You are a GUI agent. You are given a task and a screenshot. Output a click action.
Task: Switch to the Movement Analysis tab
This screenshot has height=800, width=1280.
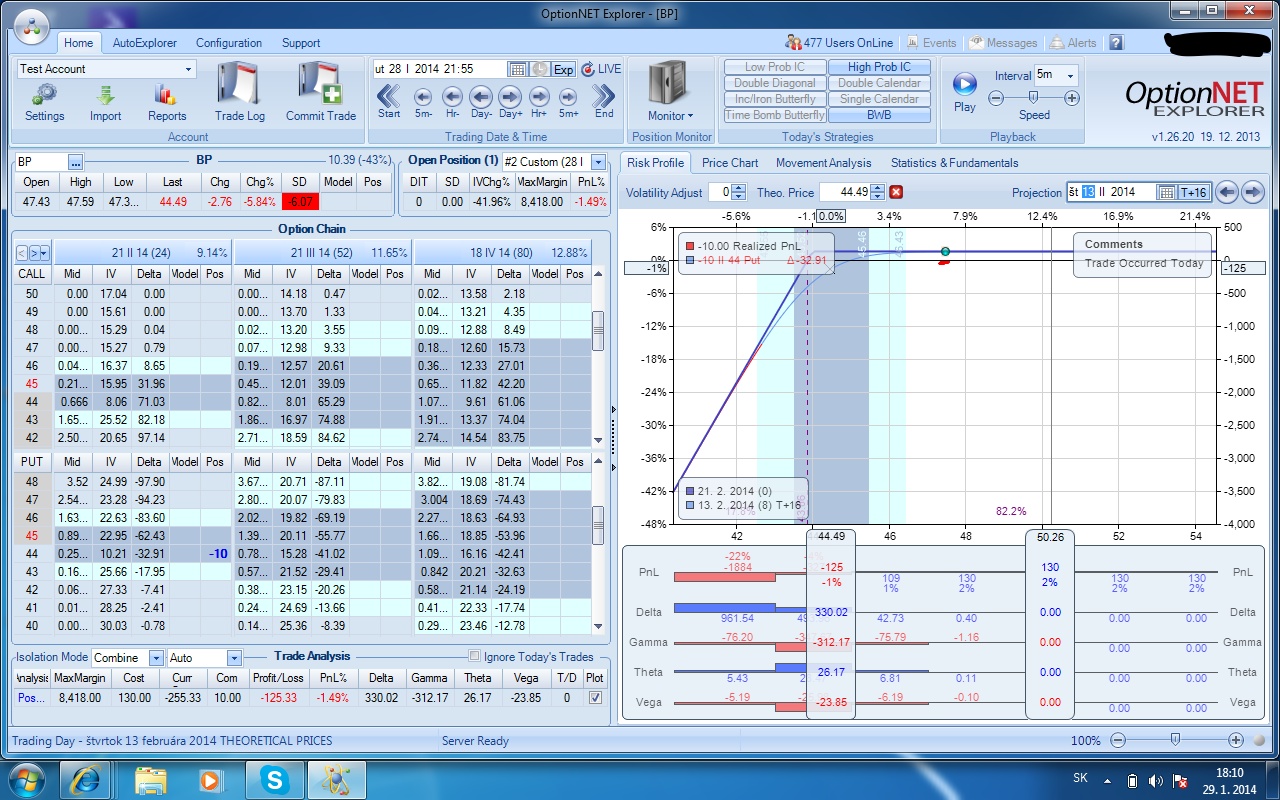coord(824,163)
